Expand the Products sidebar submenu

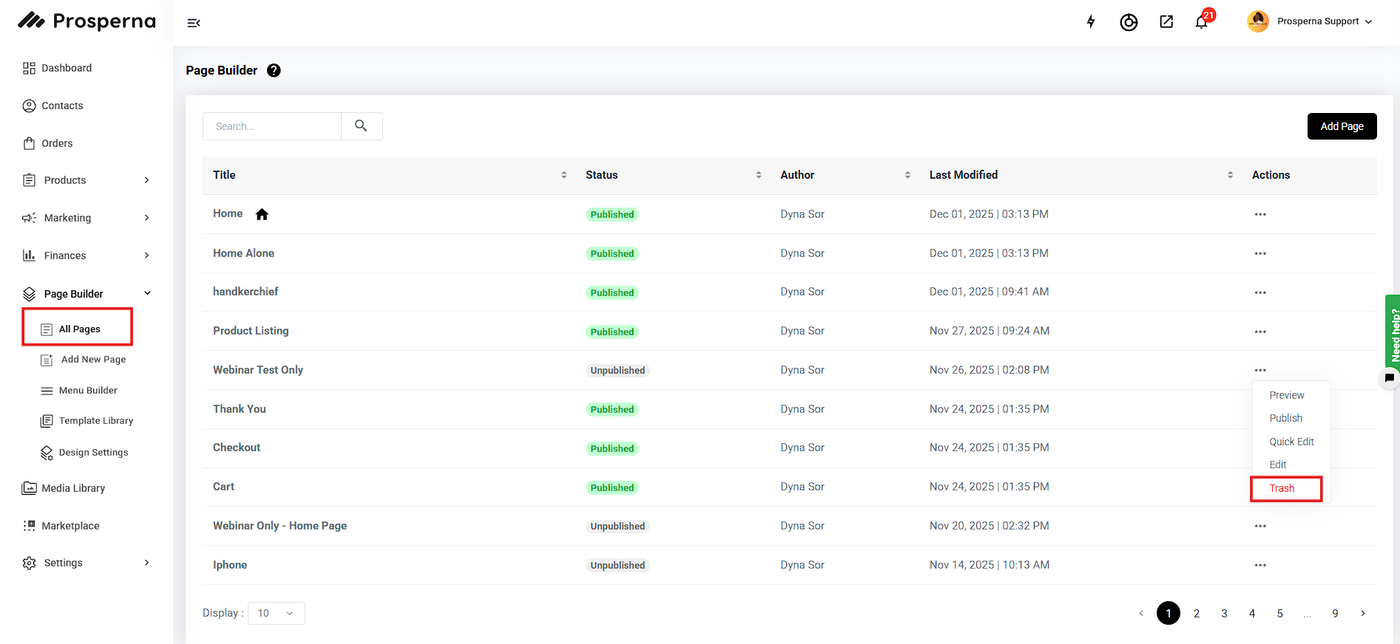point(147,180)
